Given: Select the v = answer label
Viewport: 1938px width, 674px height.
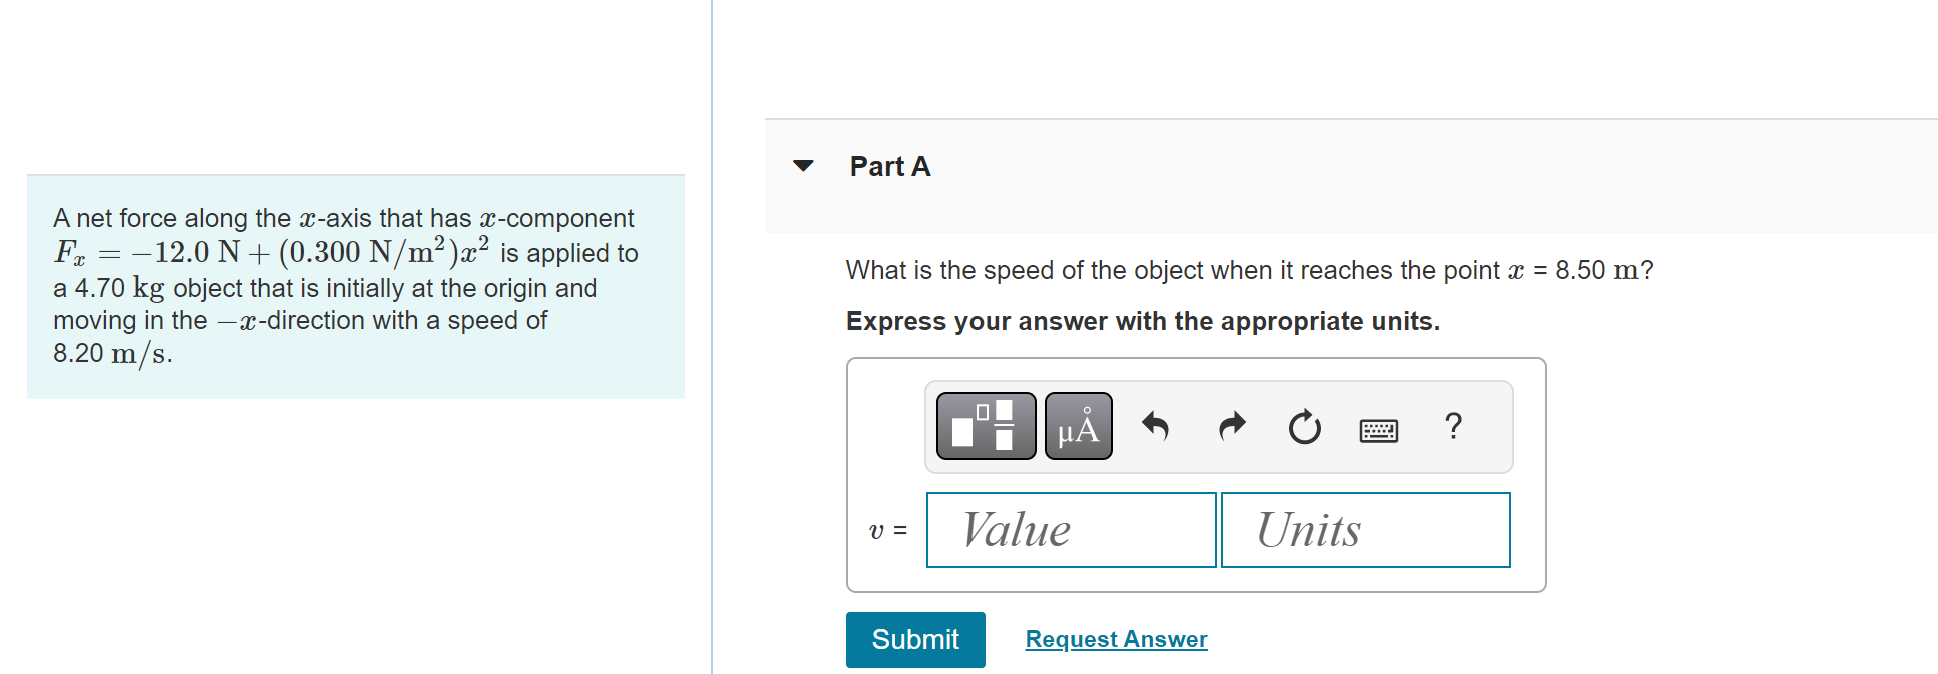Looking at the screenshot, I should (x=888, y=529).
